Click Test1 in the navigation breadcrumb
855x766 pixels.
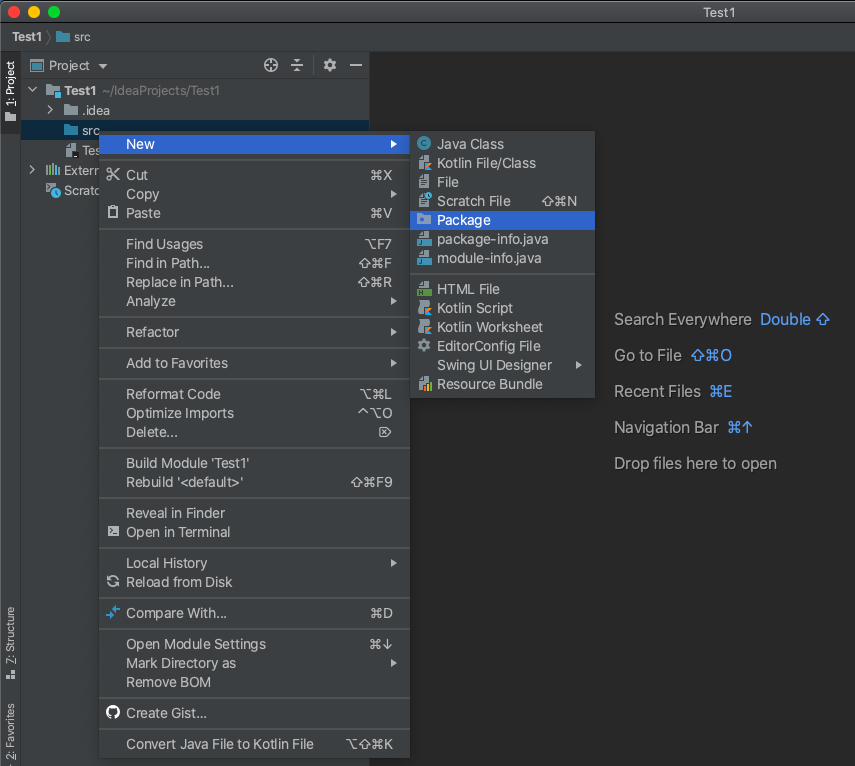27,37
